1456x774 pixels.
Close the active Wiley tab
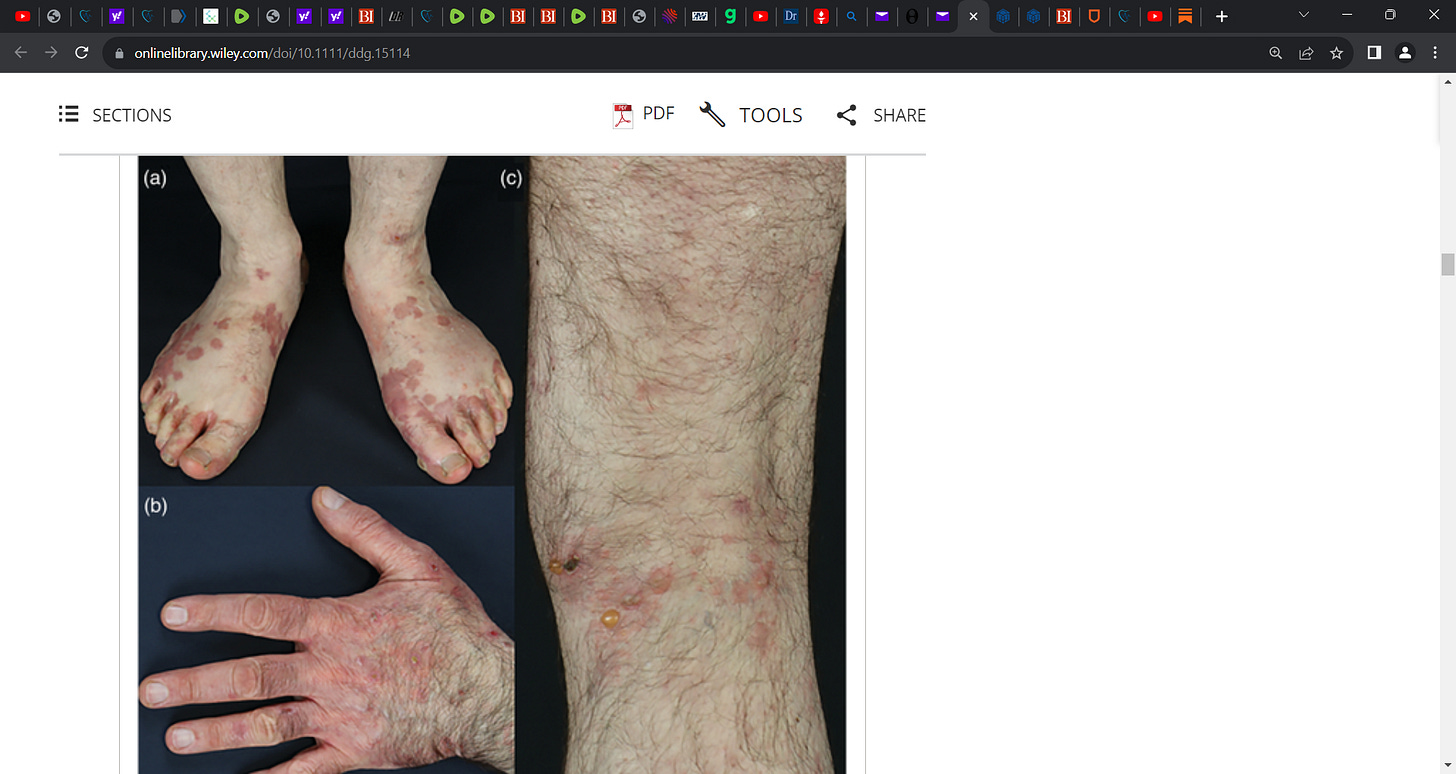pos(973,16)
